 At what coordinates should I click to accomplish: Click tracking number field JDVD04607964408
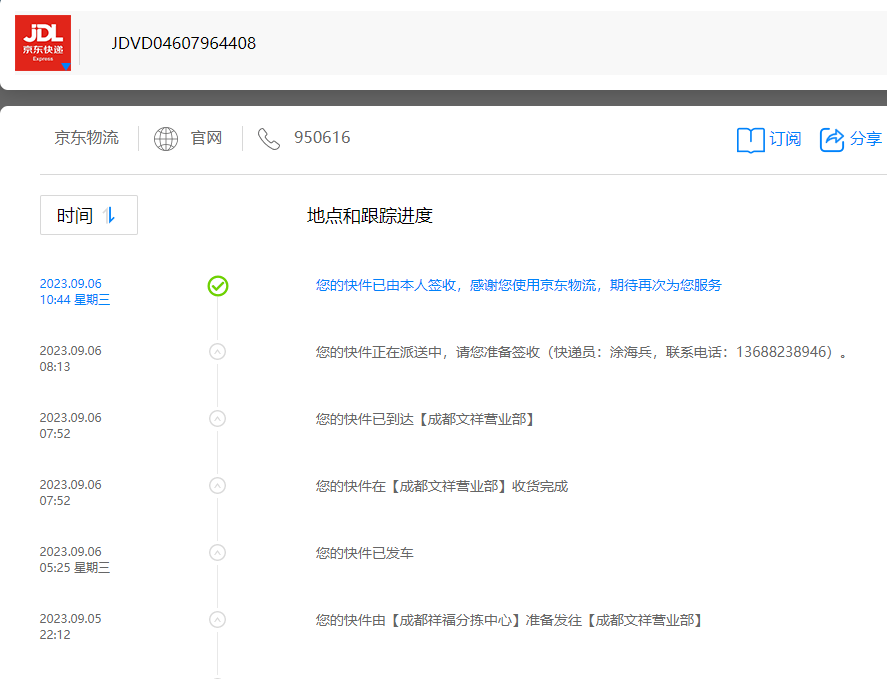(184, 44)
